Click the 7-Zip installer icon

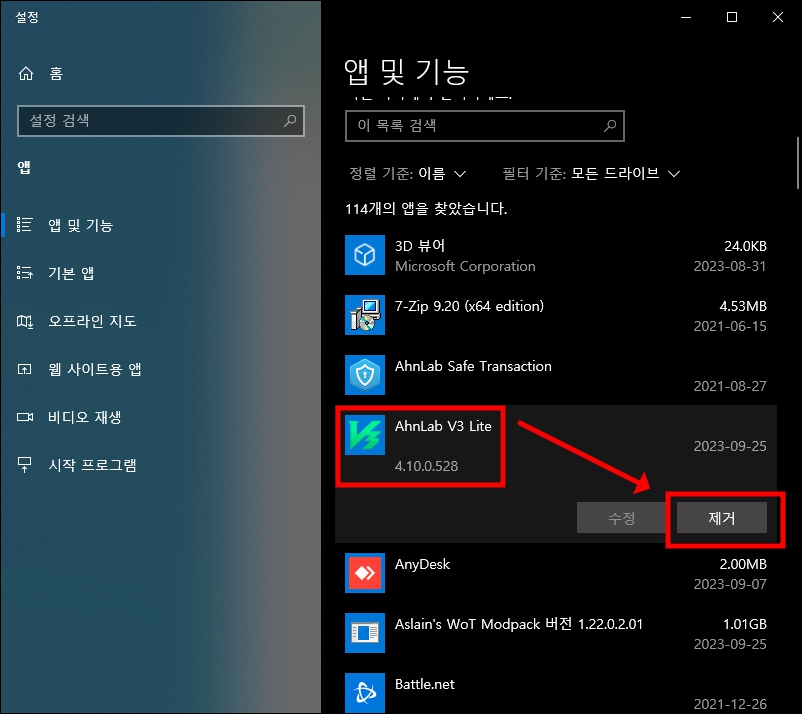[365, 315]
